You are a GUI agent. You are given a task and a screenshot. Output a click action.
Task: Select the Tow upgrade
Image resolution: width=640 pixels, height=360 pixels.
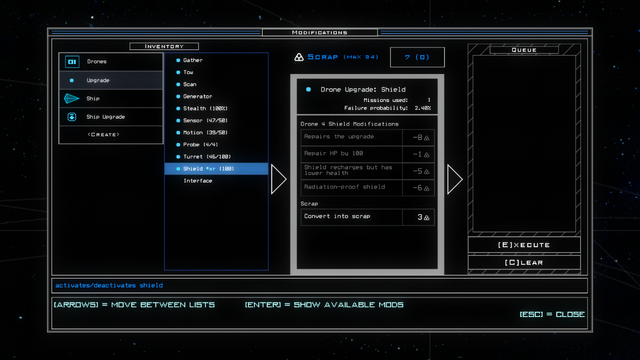point(216,72)
